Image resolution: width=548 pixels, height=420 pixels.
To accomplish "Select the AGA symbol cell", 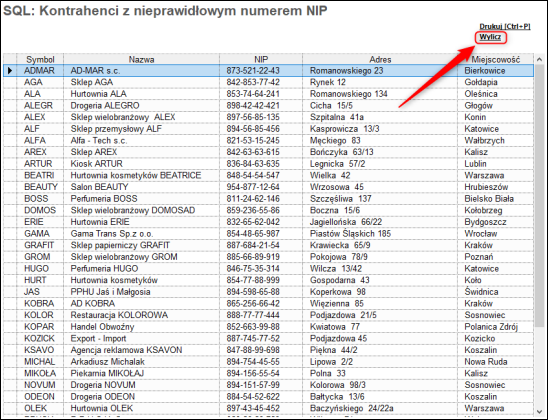I will [x=40, y=82].
